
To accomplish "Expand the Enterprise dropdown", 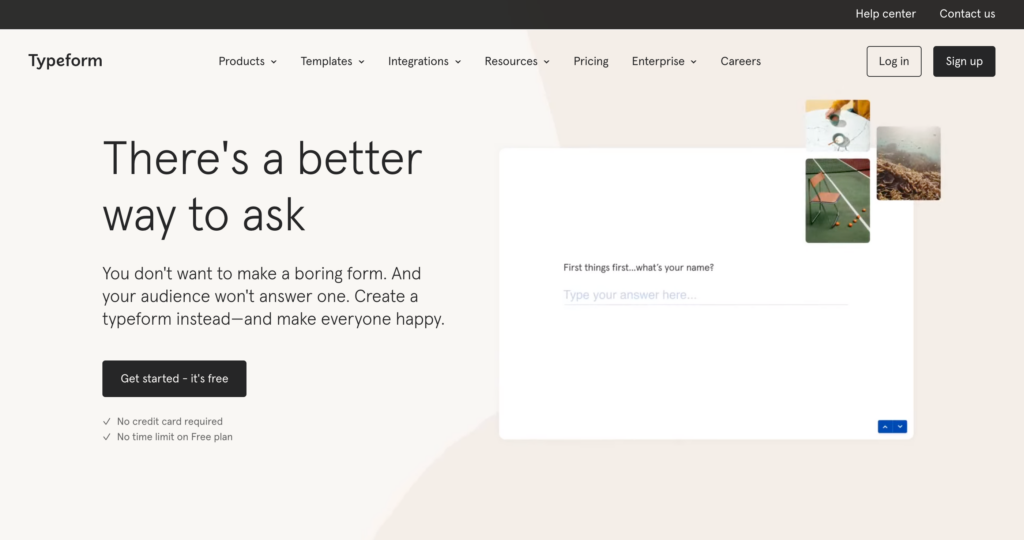I will click(x=664, y=61).
